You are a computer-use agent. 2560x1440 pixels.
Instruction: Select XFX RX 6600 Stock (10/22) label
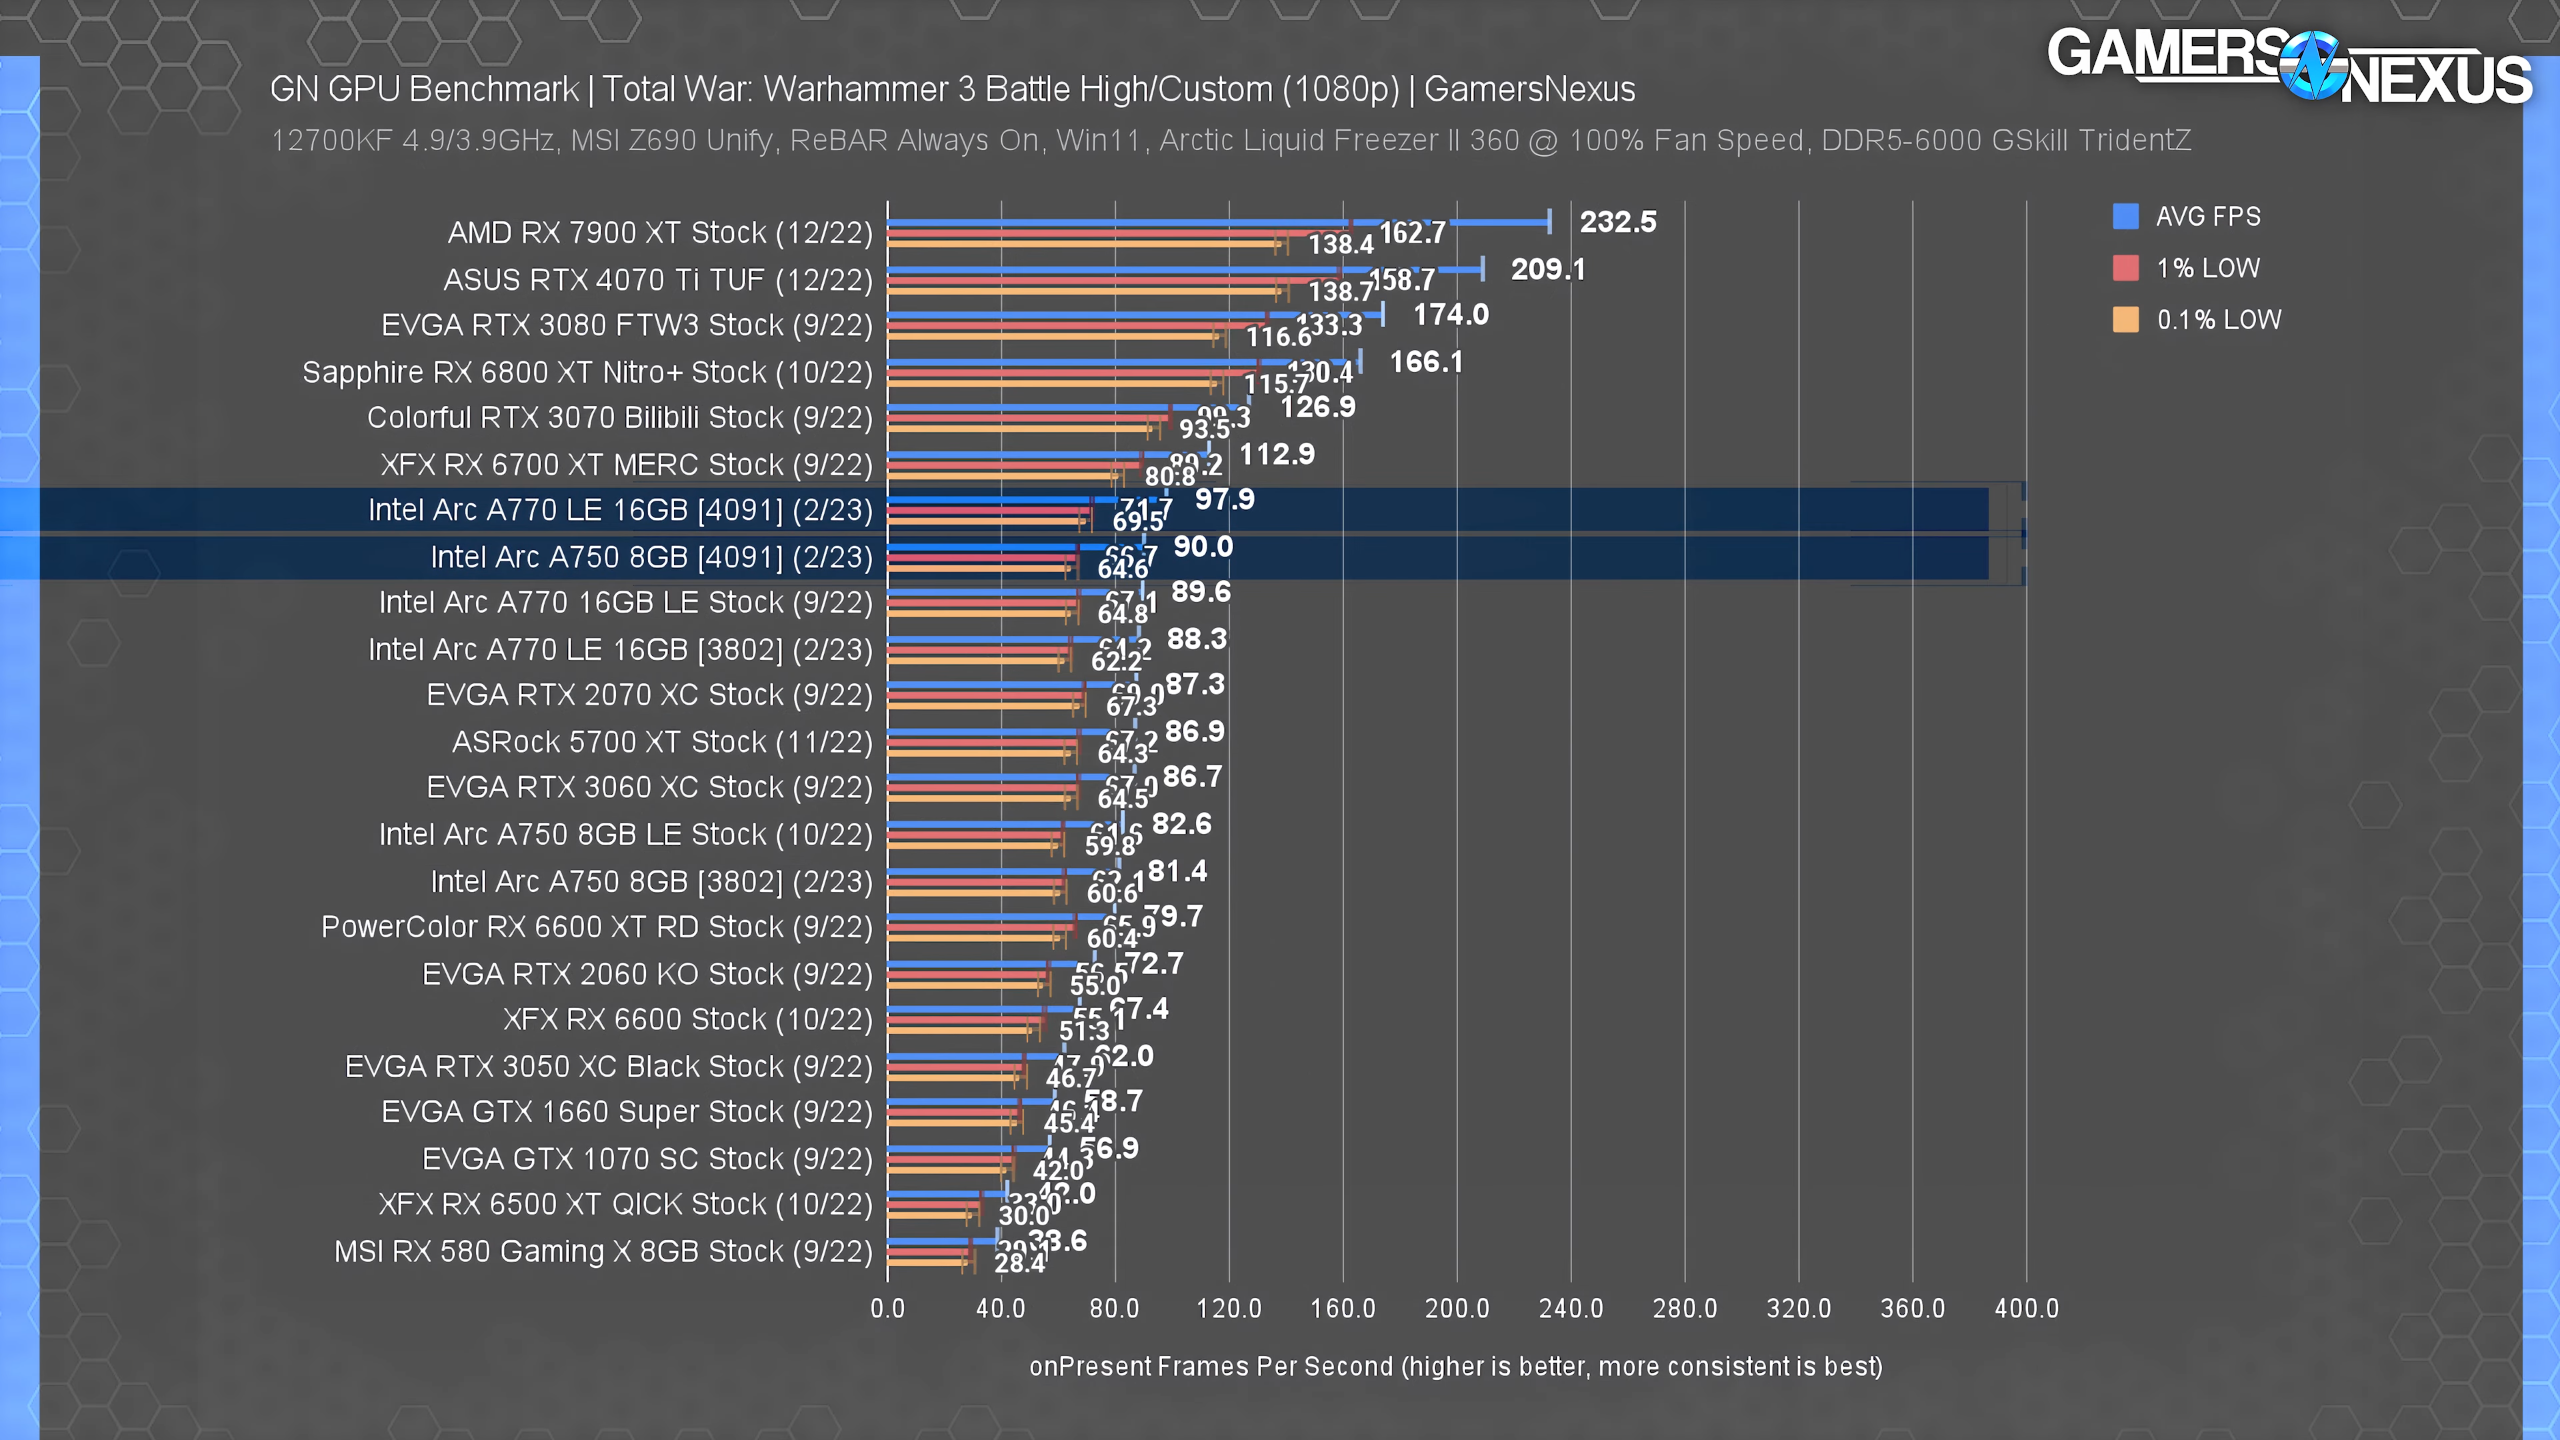click(688, 1020)
